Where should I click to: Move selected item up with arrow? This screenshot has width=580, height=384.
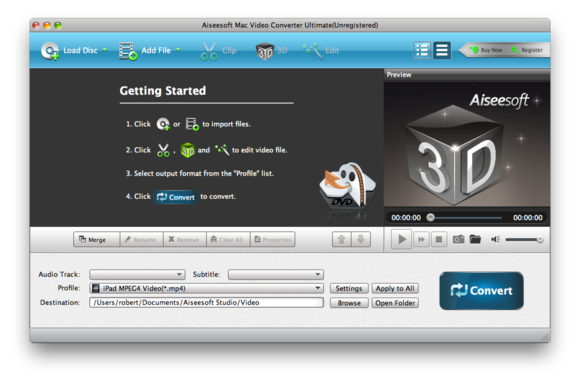341,240
